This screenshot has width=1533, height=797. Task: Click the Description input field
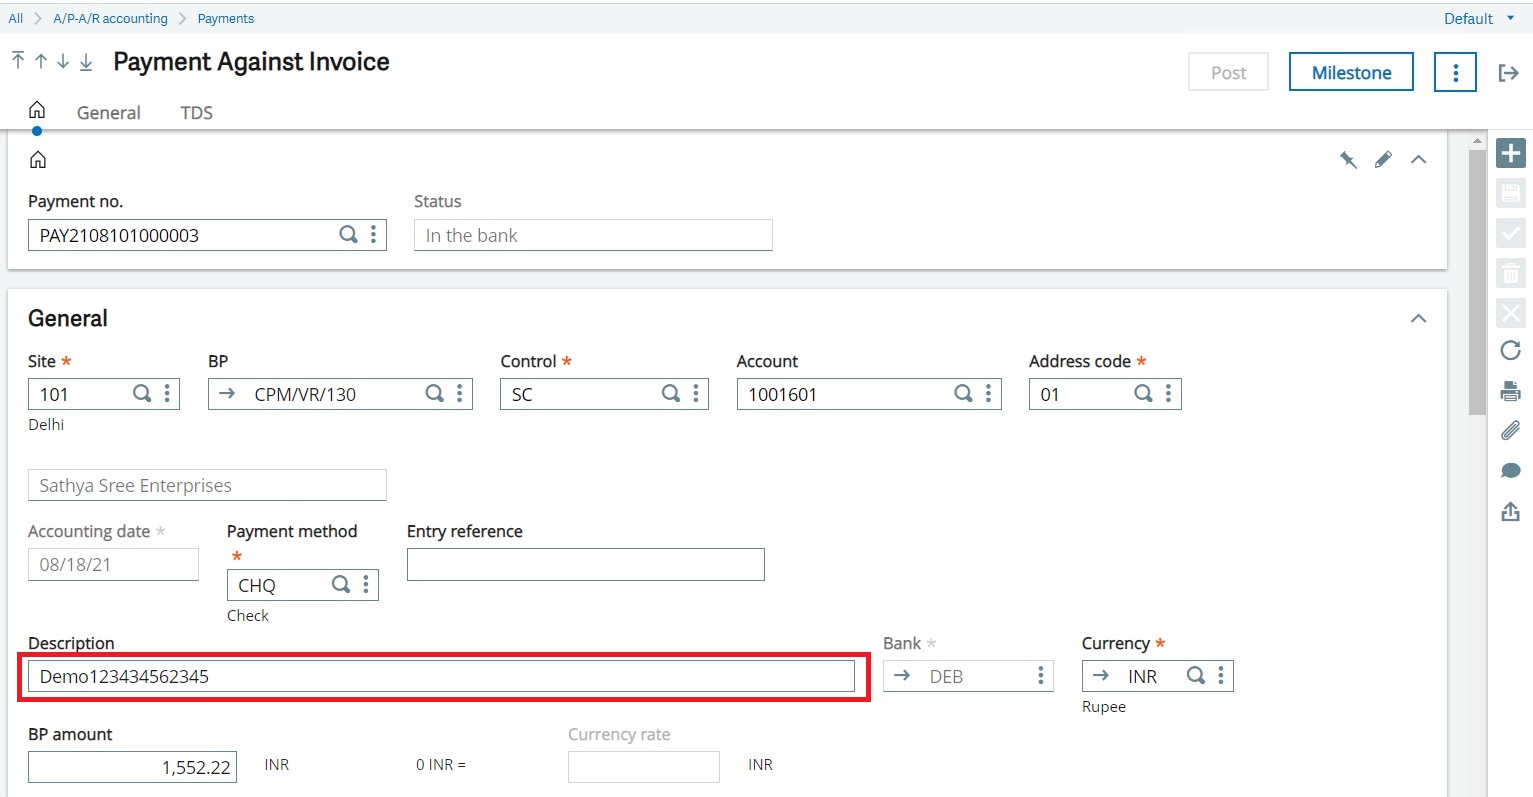(x=441, y=676)
